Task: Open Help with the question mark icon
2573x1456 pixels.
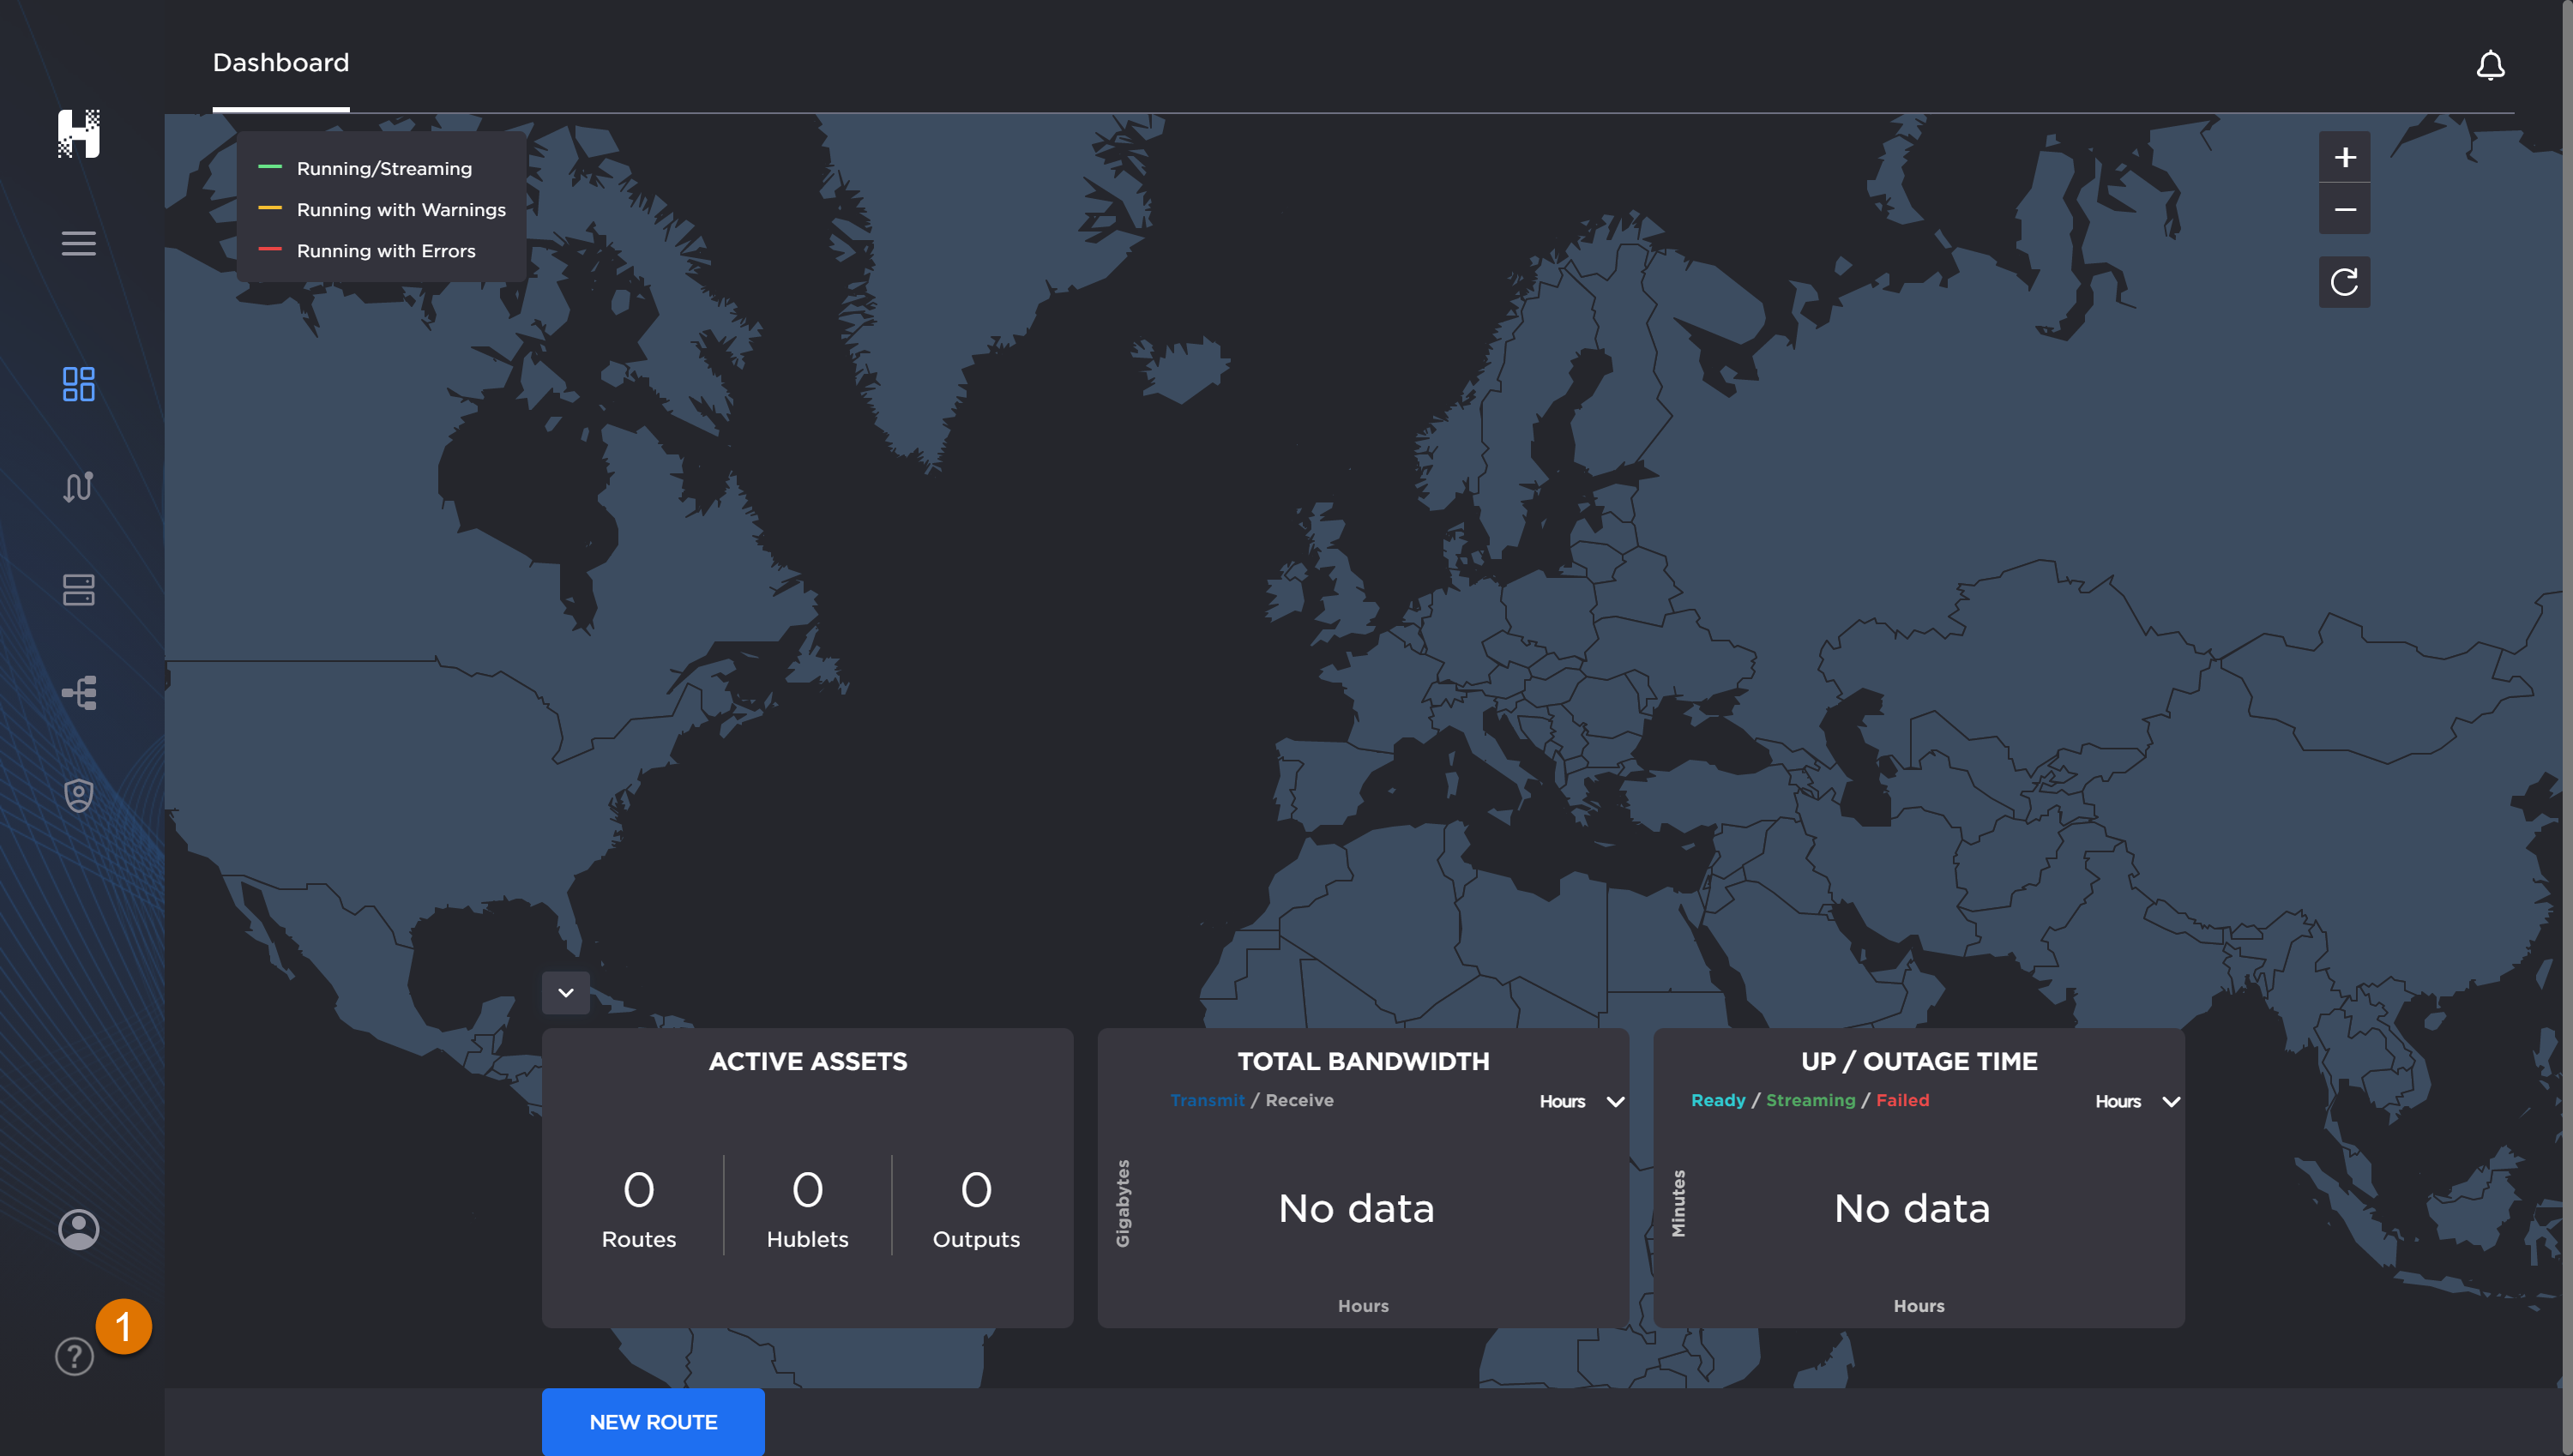Action: point(73,1357)
